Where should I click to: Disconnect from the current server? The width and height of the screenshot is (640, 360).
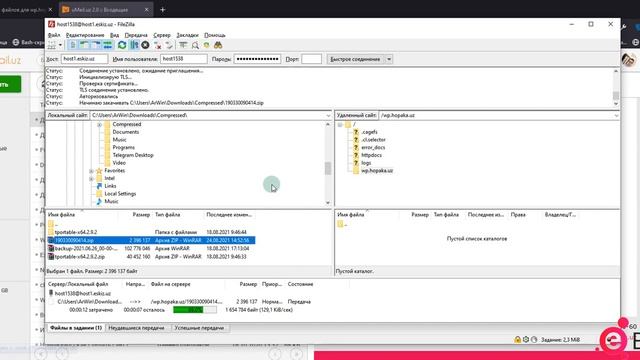click(158, 45)
